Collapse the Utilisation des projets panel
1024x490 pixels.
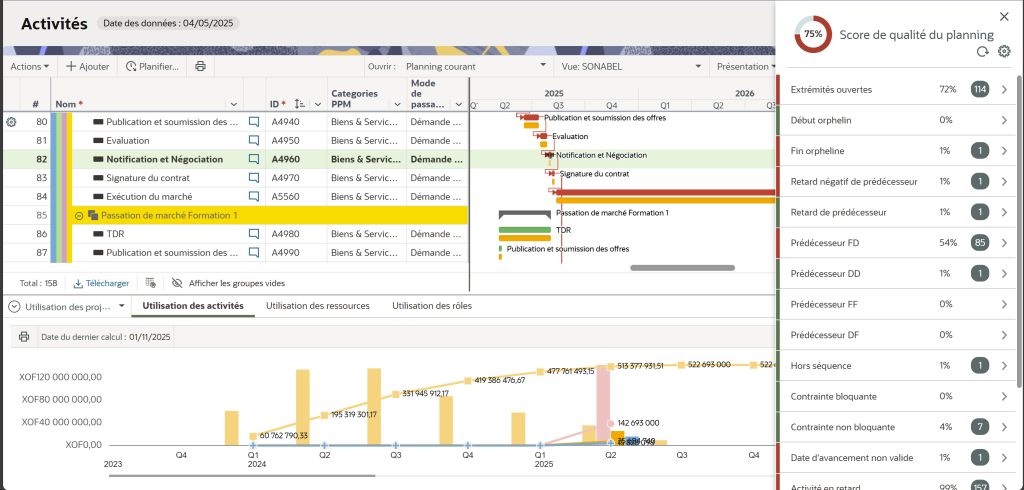point(14,306)
